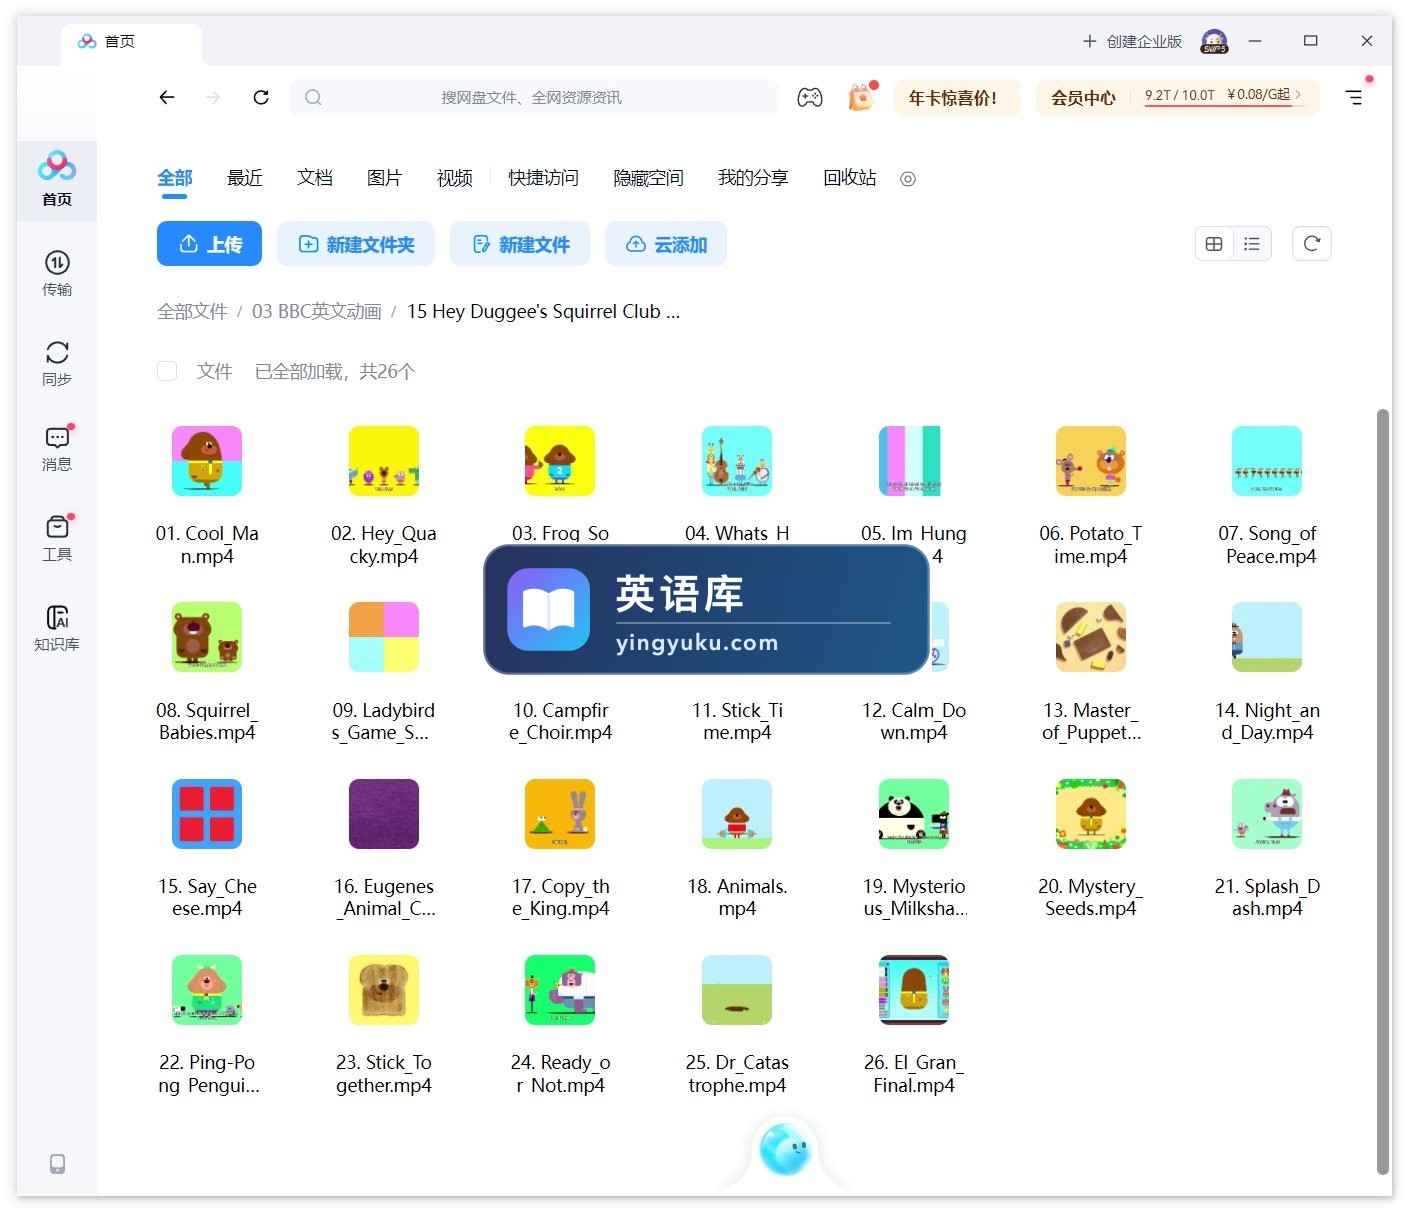Image resolution: width=1412 pixels, height=1218 pixels.
Task: Select 18. Animals.mp4 thumbnail
Action: tap(737, 814)
